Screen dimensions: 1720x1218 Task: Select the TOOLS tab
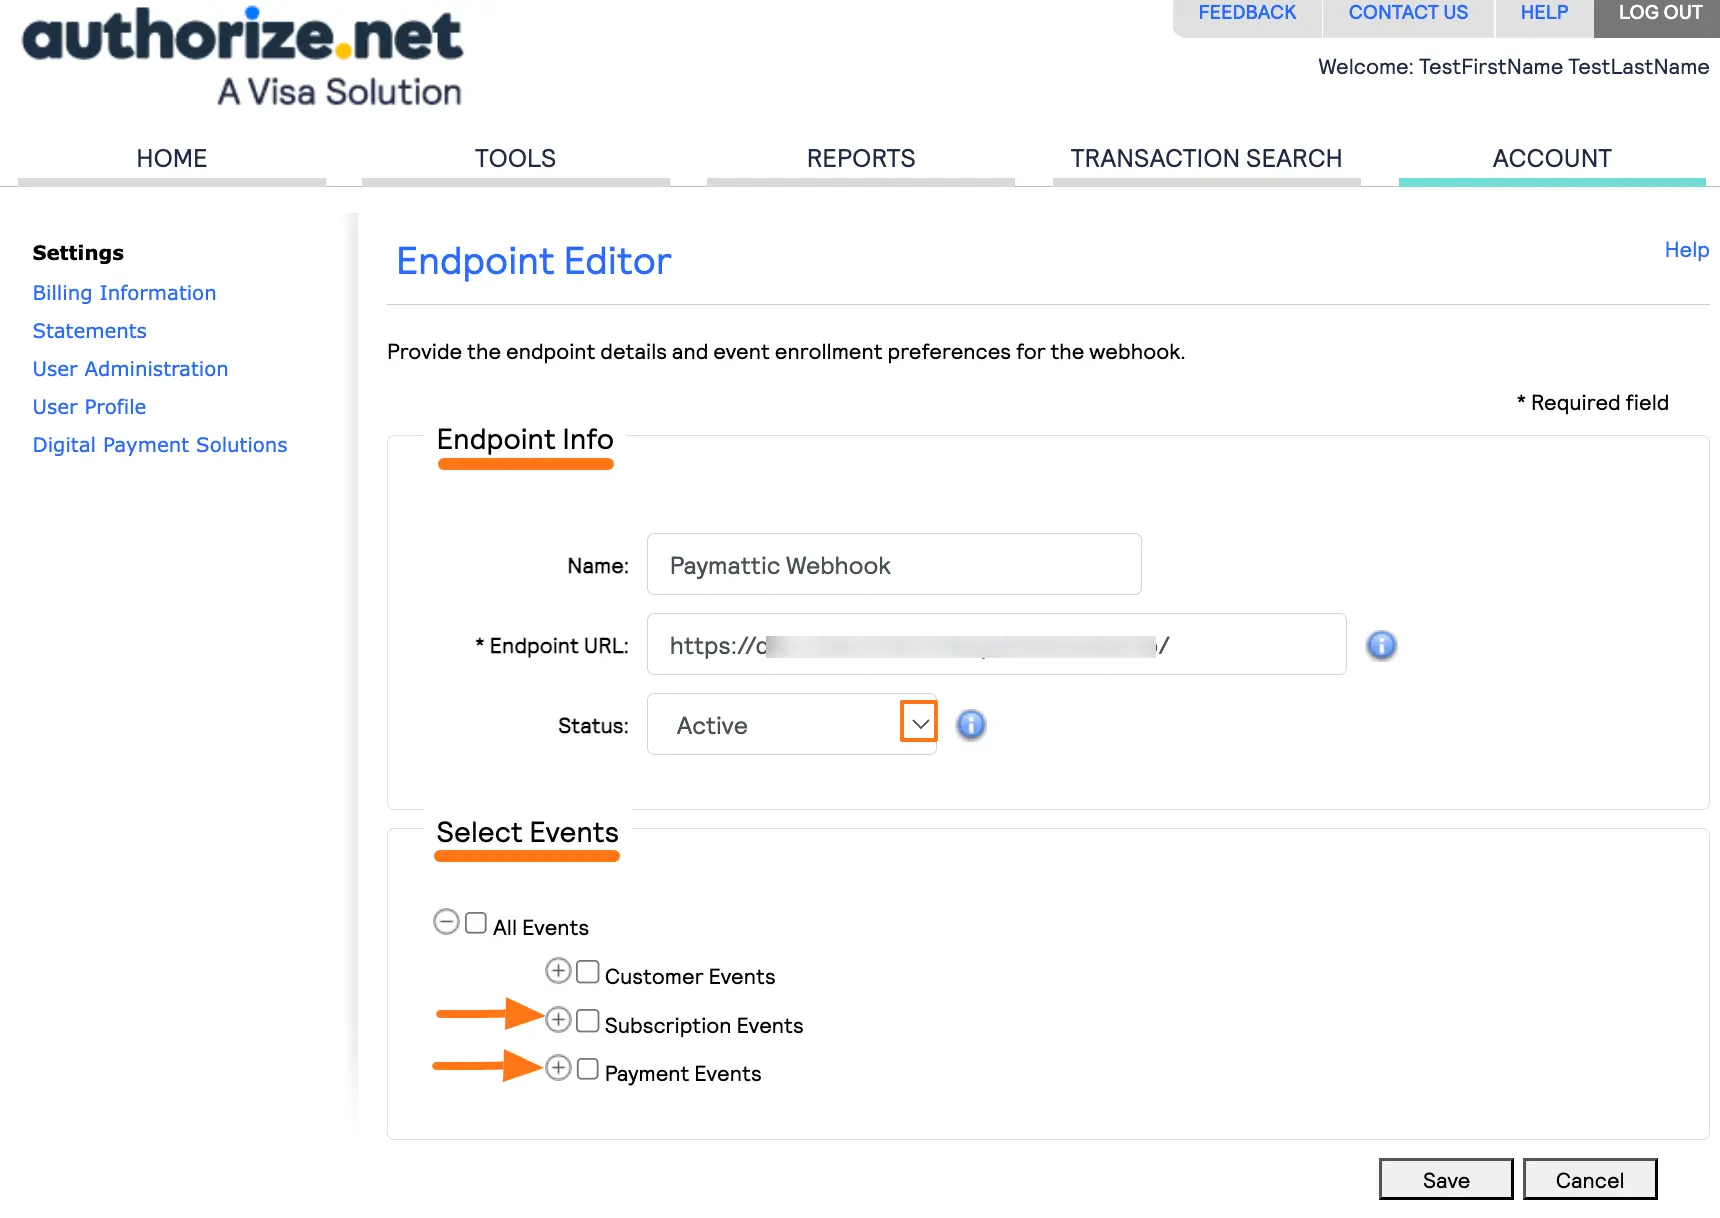tap(515, 158)
